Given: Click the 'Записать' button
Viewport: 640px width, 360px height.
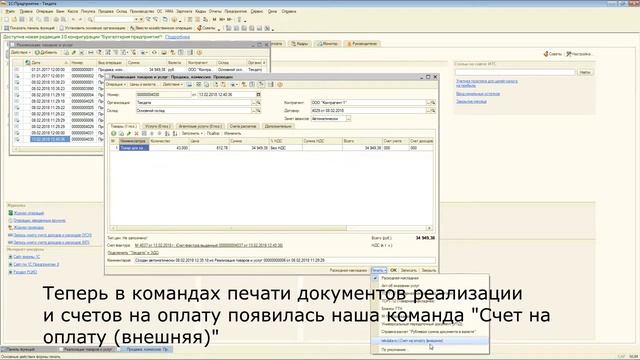Looking at the screenshot, I should [x=409, y=270].
